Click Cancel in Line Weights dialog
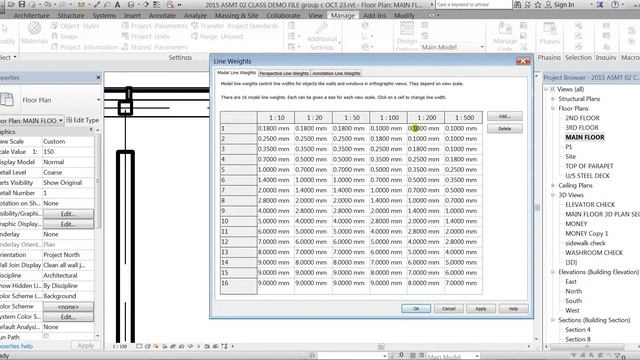Image resolution: width=640 pixels, height=360 pixels. coord(449,309)
